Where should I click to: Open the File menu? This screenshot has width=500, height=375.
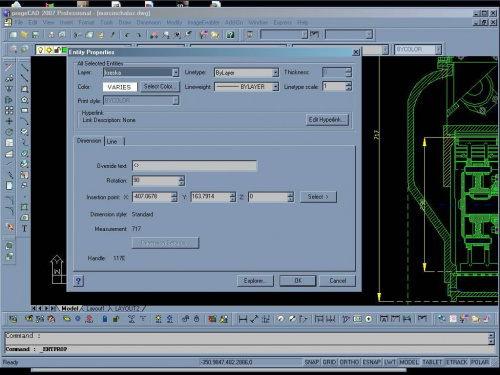19,22
